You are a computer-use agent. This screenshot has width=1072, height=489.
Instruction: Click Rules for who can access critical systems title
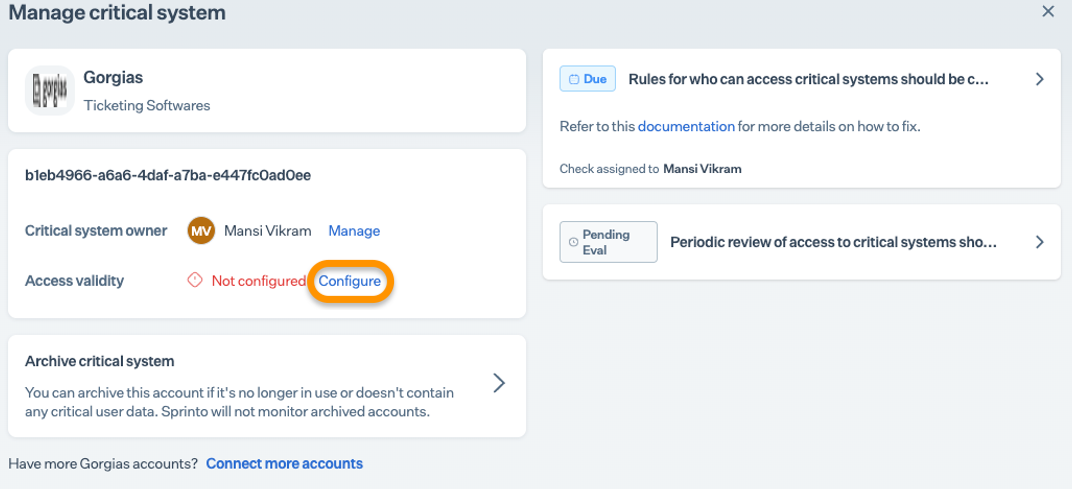click(809, 79)
